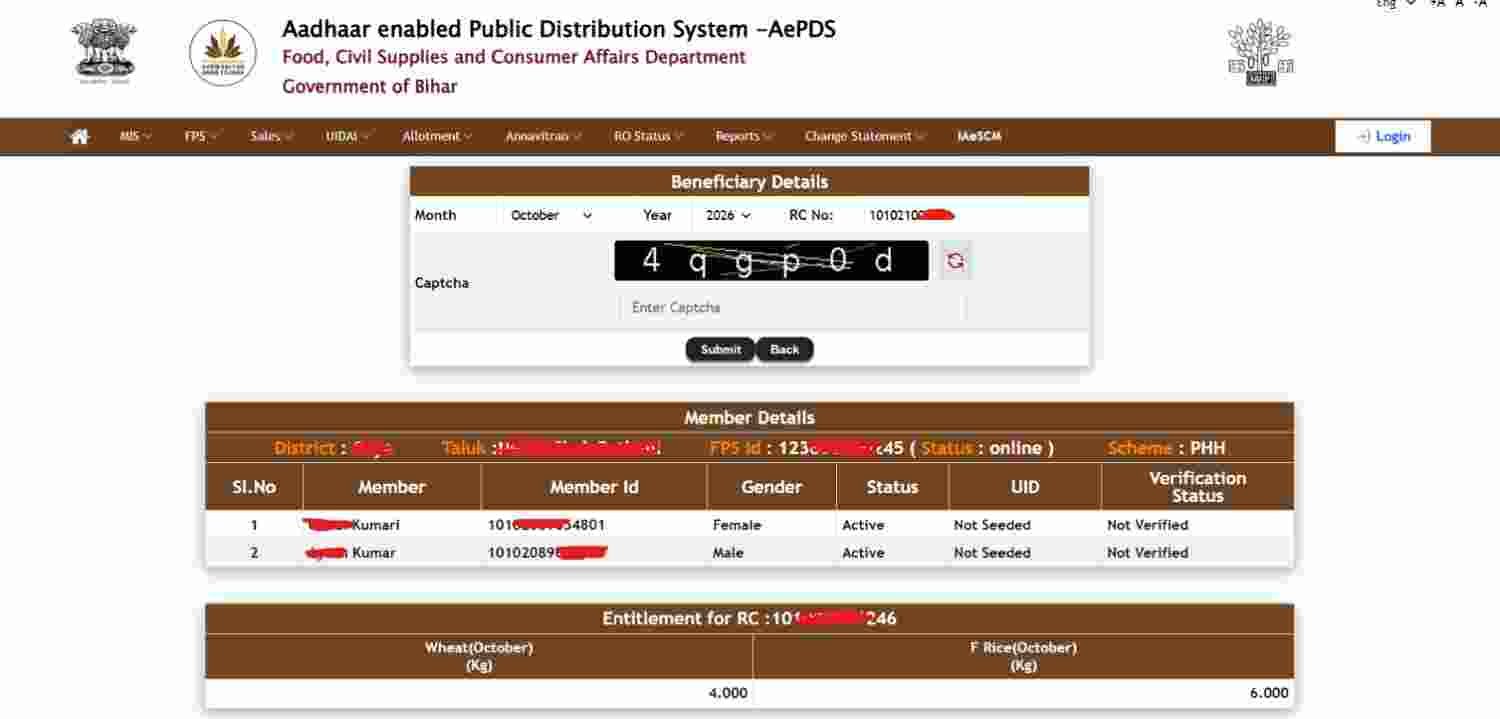Click the Wheat(October) column header
This screenshot has height=719, width=1500.
click(x=479, y=657)
